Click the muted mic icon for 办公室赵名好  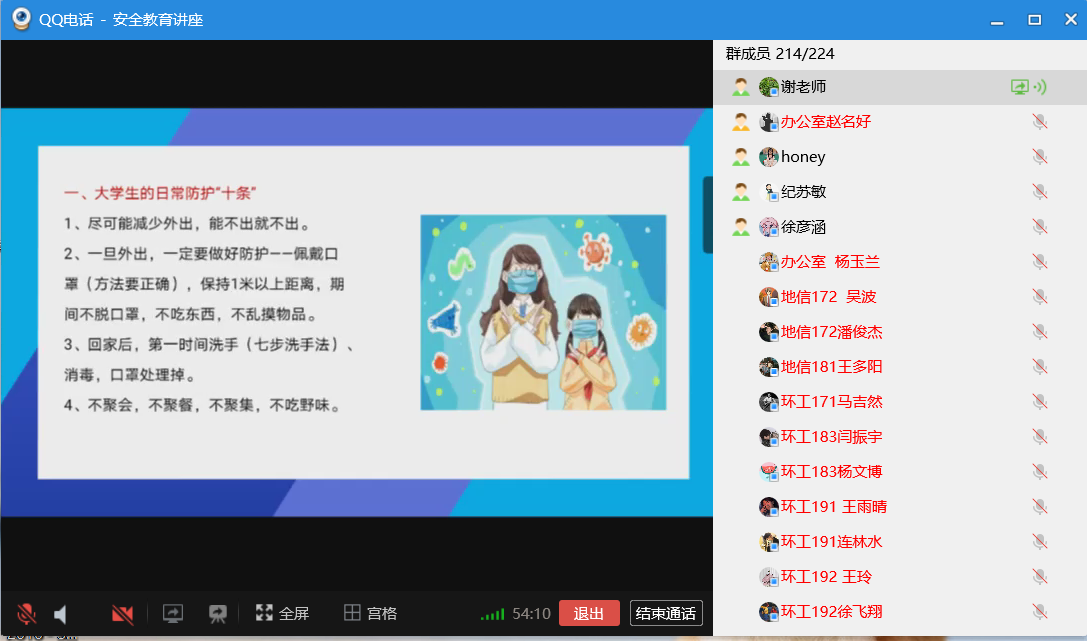pyautogui.click(x=1040, y=122)
